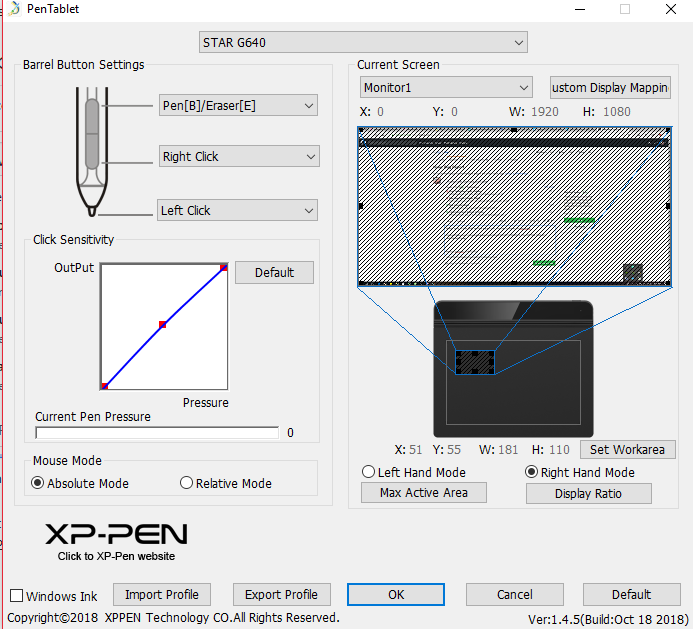This screenshot has height=629, width=693.
Task: Close the PenTablet window
Action: (x=671, y=9)
